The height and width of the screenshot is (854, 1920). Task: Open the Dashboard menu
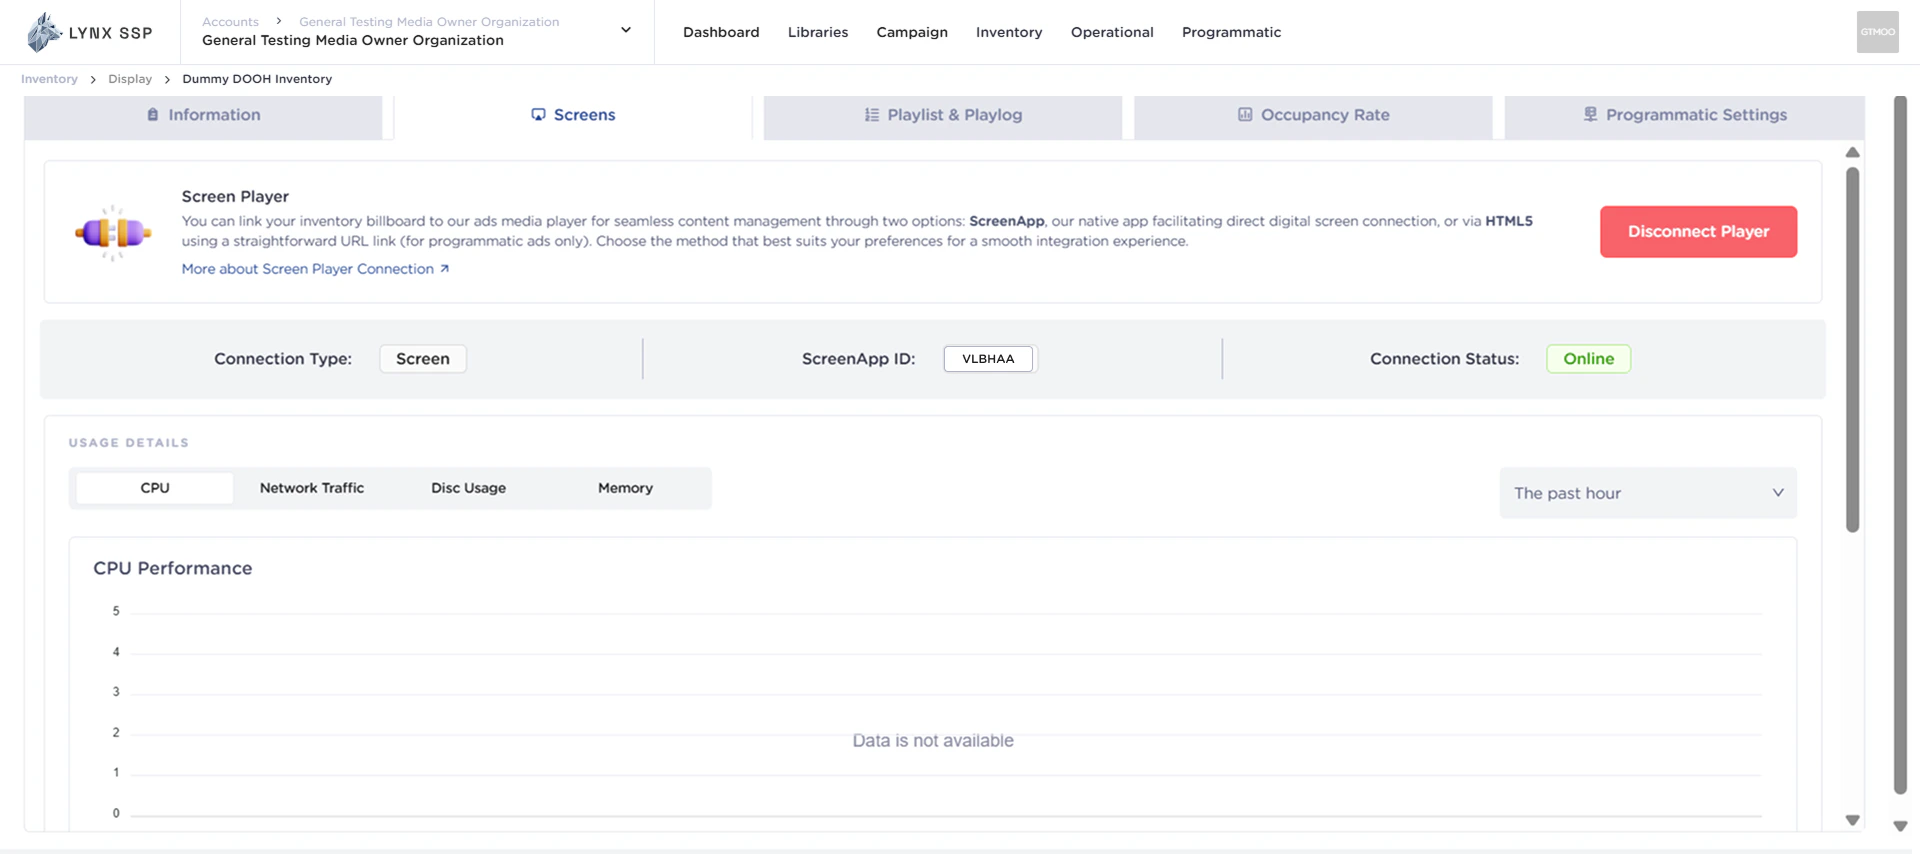tap(721, 32)
